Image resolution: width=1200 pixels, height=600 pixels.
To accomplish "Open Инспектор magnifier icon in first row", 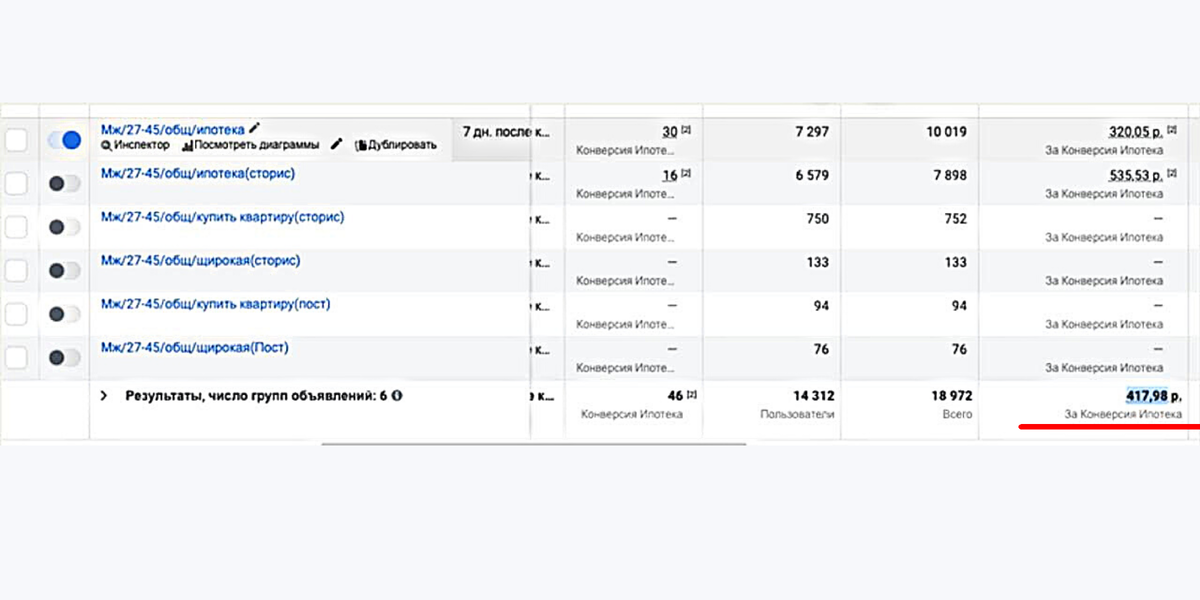I will pos(106,145).
